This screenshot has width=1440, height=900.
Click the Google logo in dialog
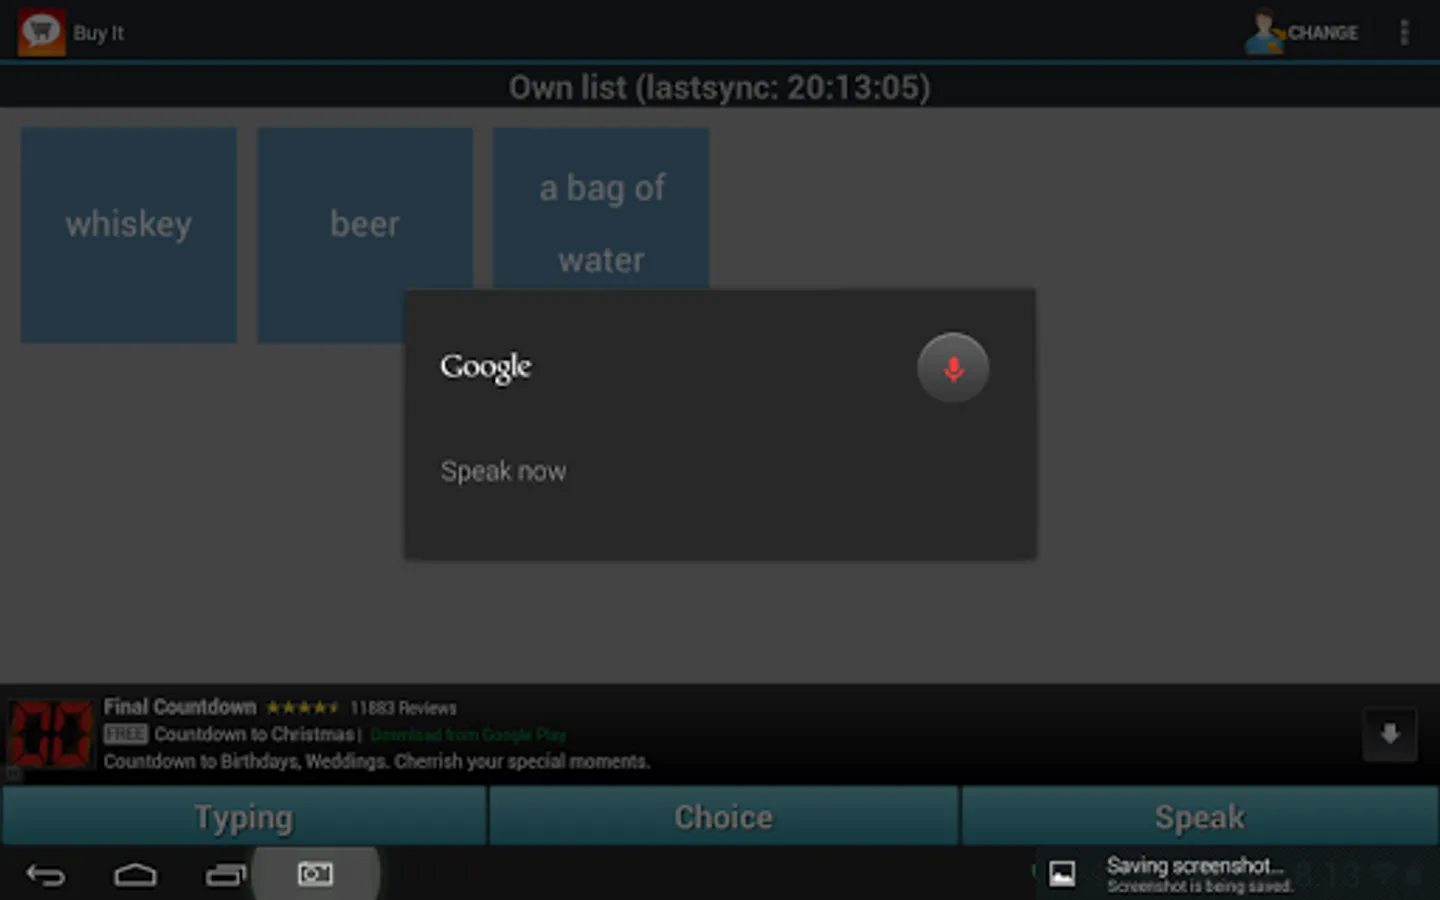486,367
